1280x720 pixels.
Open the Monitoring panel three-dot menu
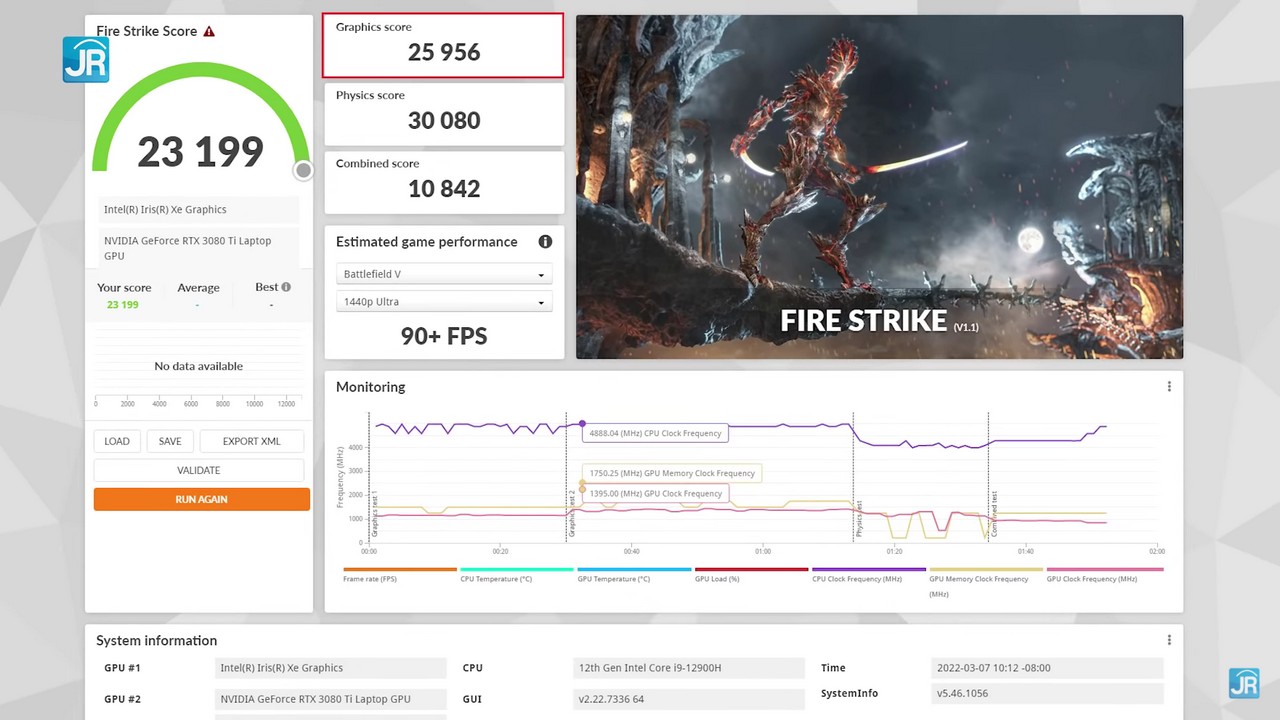pyautogui.click(x=1169, y=387)
